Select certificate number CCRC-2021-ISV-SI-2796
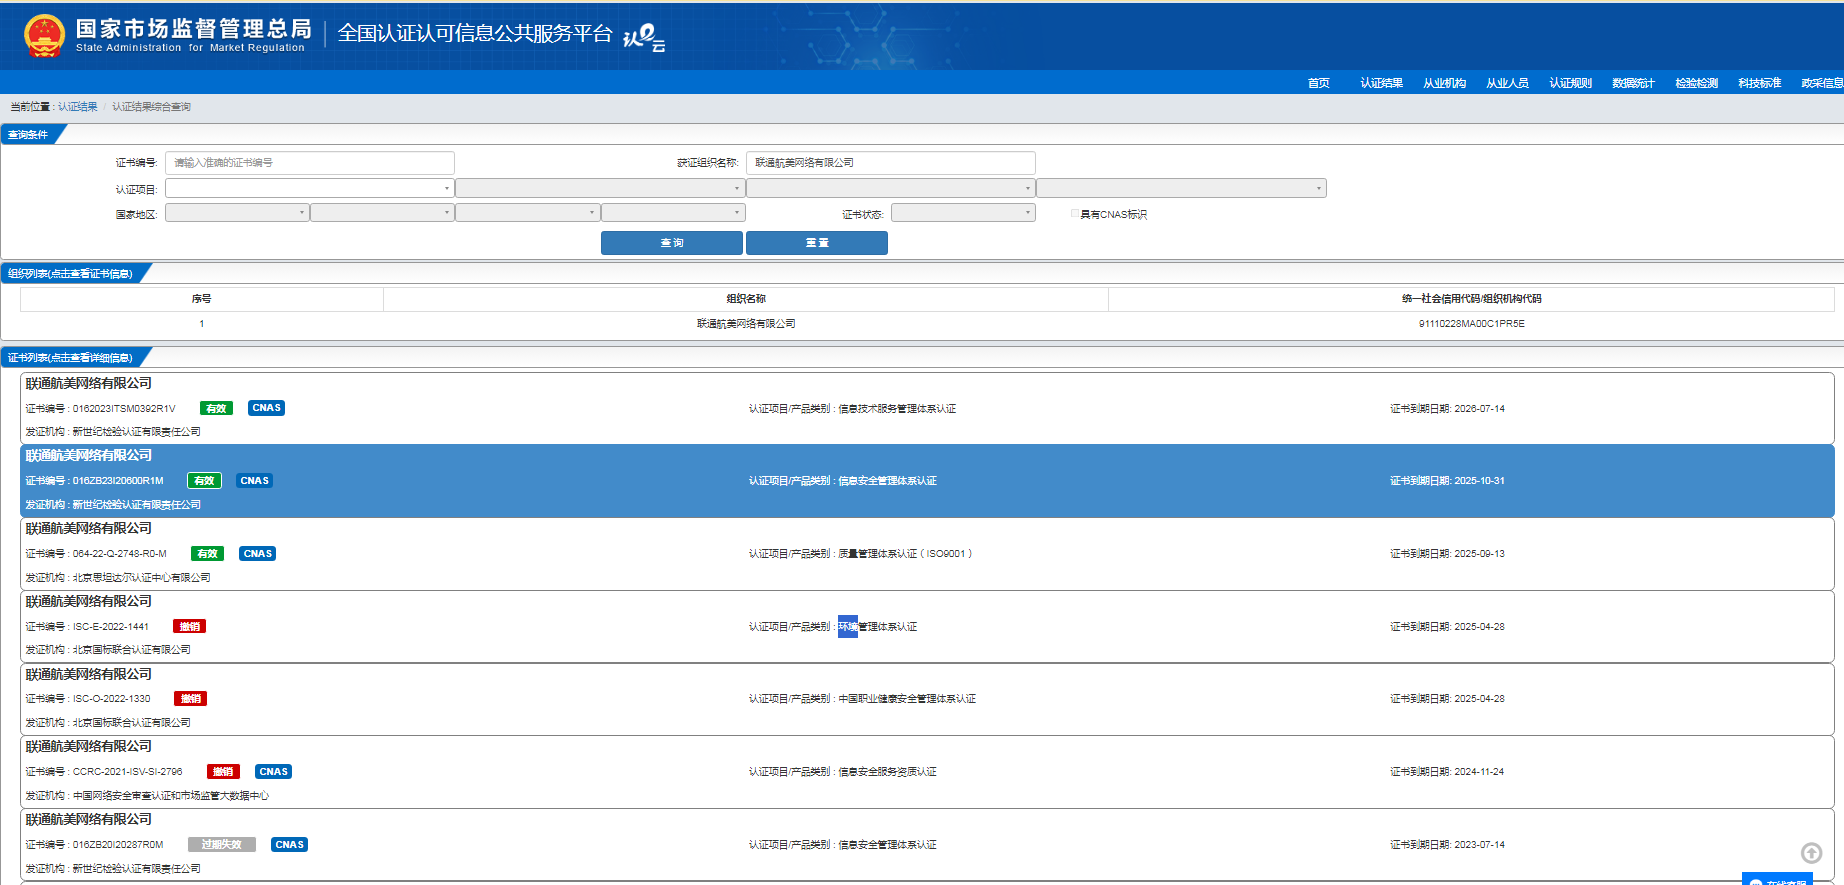Viewport: 1844px width, 885px height. coord(128,772)
